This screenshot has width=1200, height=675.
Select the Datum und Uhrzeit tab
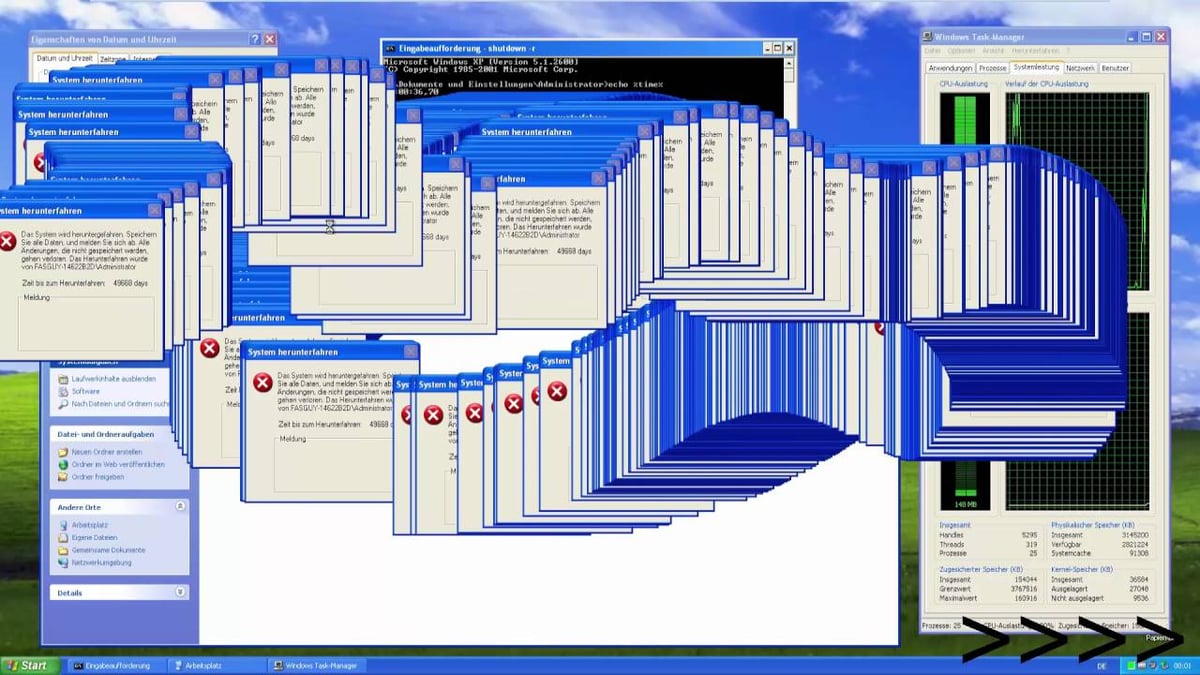(64, 59)
